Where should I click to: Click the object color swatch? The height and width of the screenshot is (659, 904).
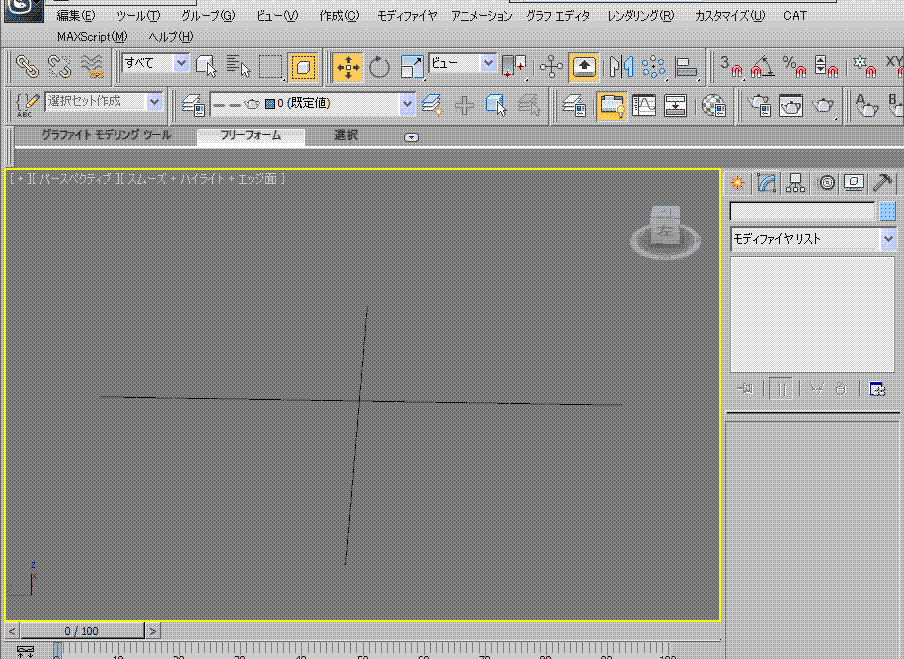887,211
